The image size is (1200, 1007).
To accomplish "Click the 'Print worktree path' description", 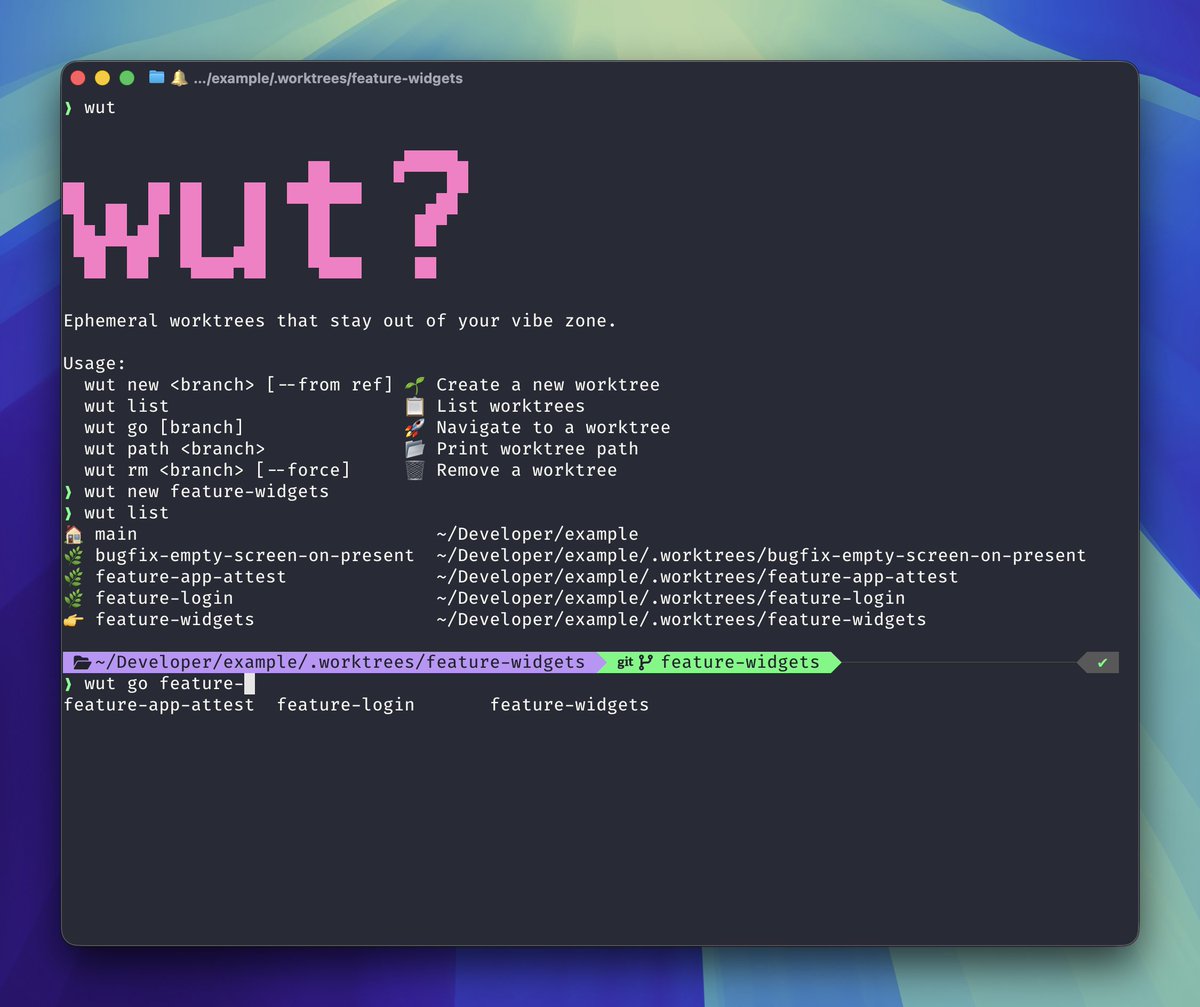I will tap(537, 449).
